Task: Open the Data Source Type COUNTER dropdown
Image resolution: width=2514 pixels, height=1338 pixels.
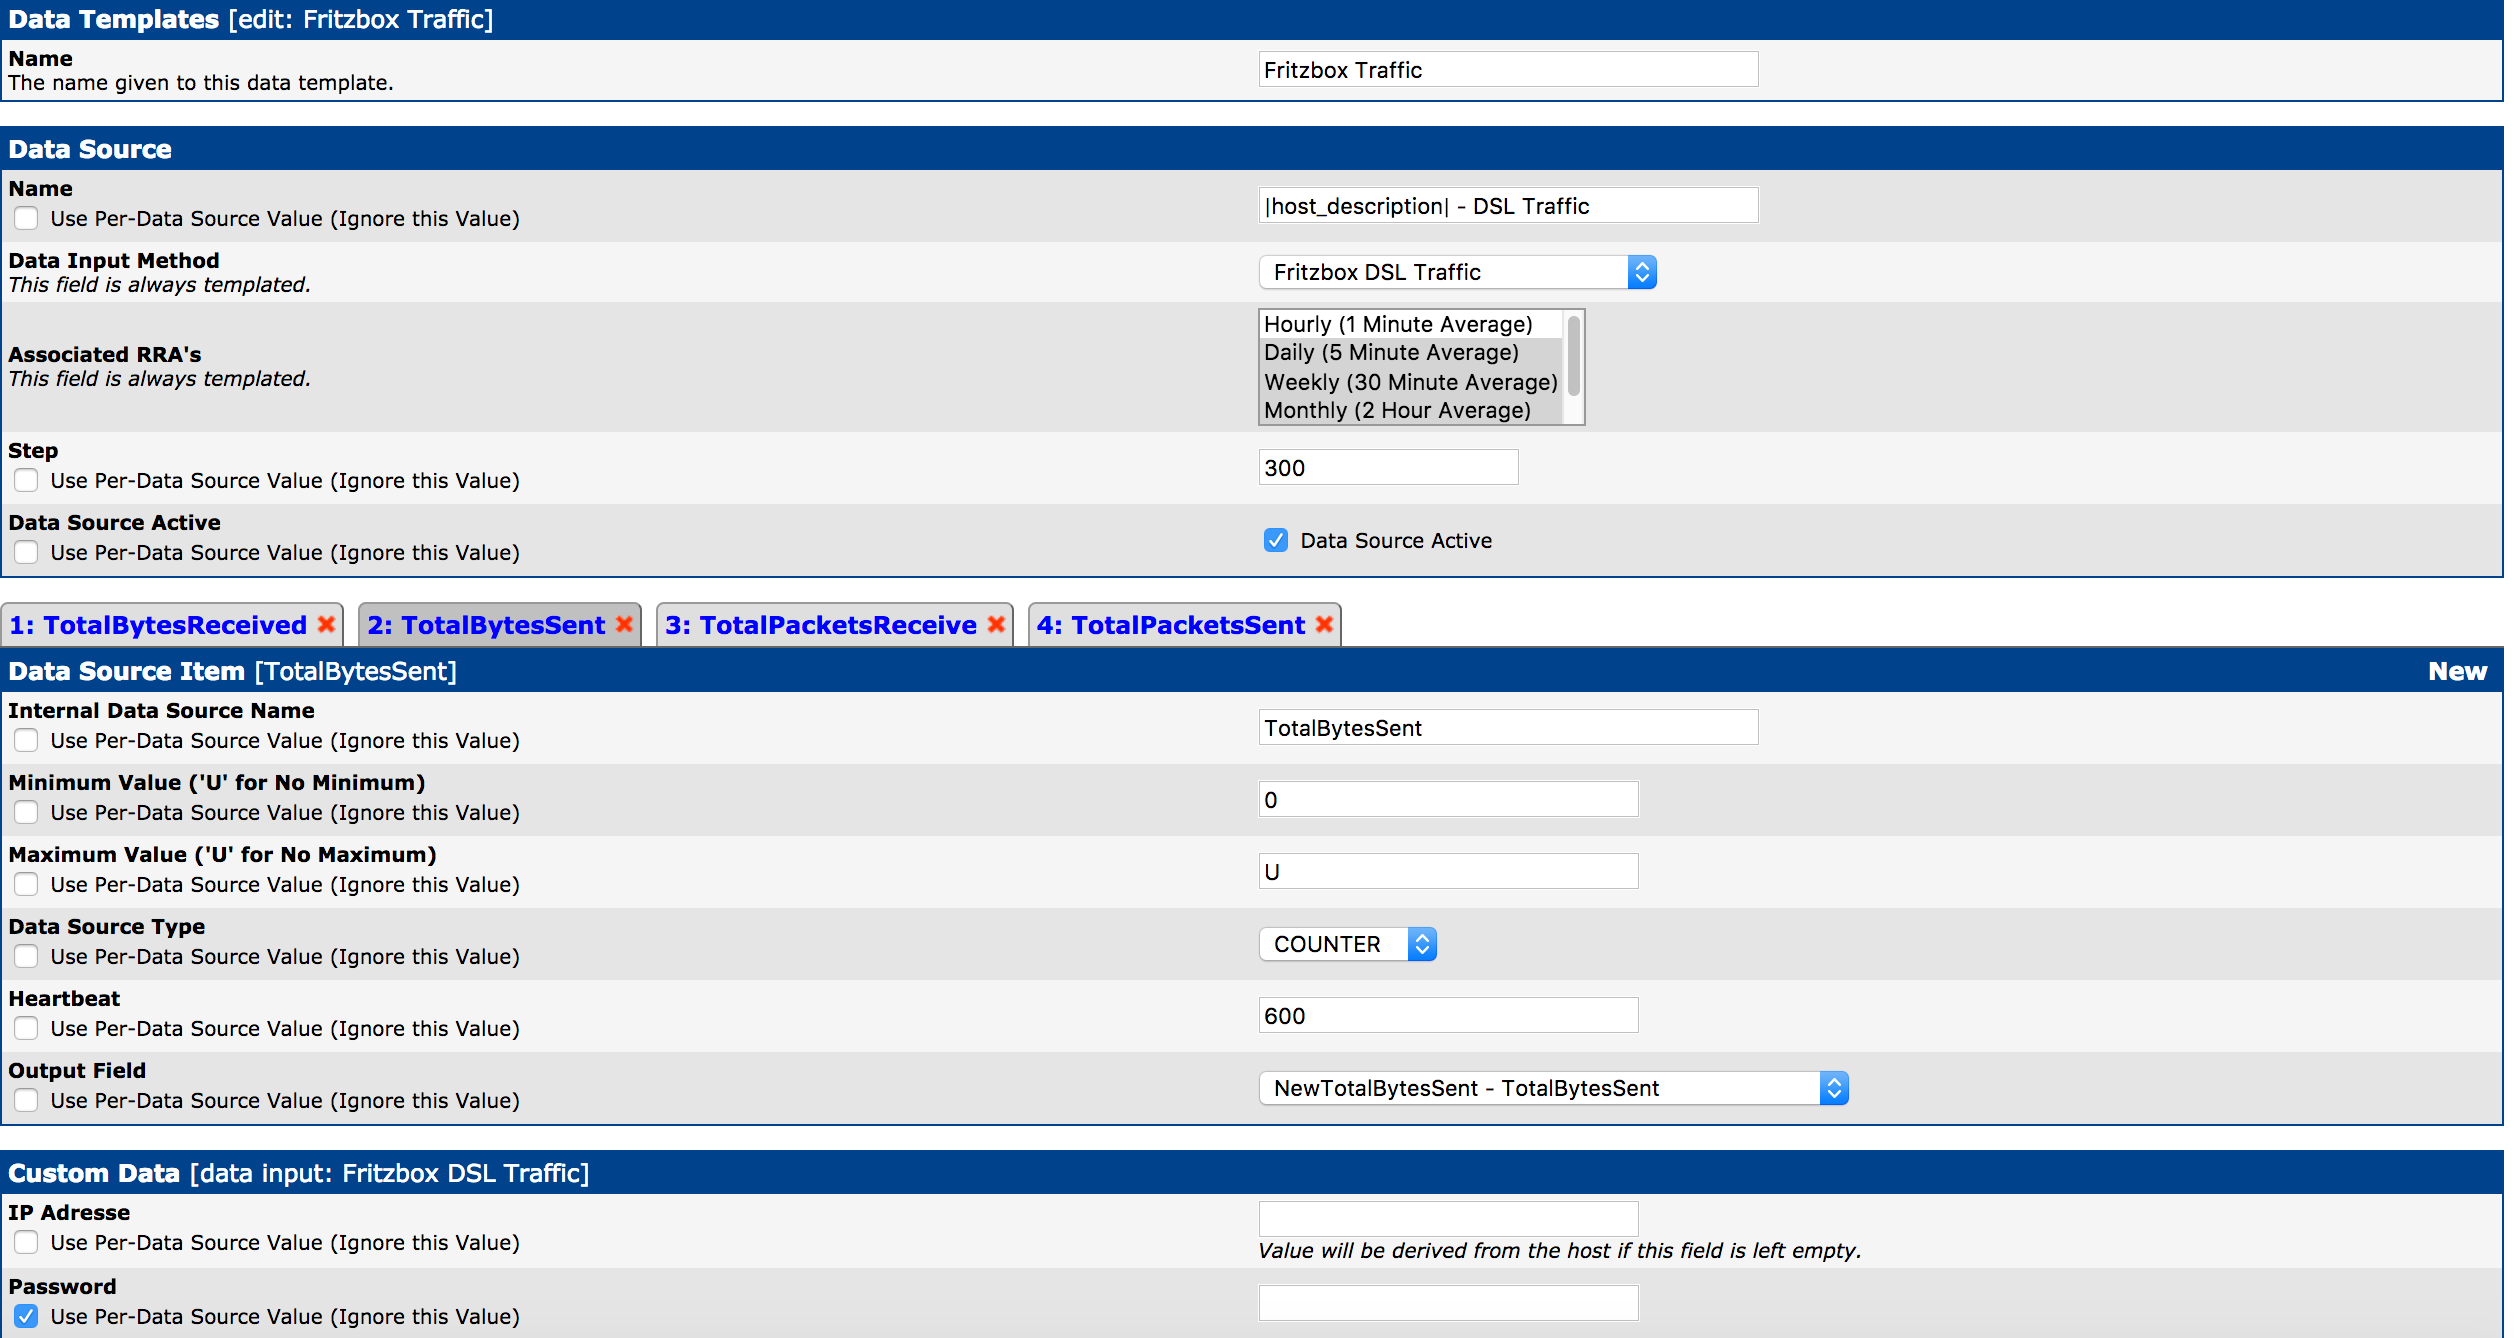Action: click(1347, 944)
